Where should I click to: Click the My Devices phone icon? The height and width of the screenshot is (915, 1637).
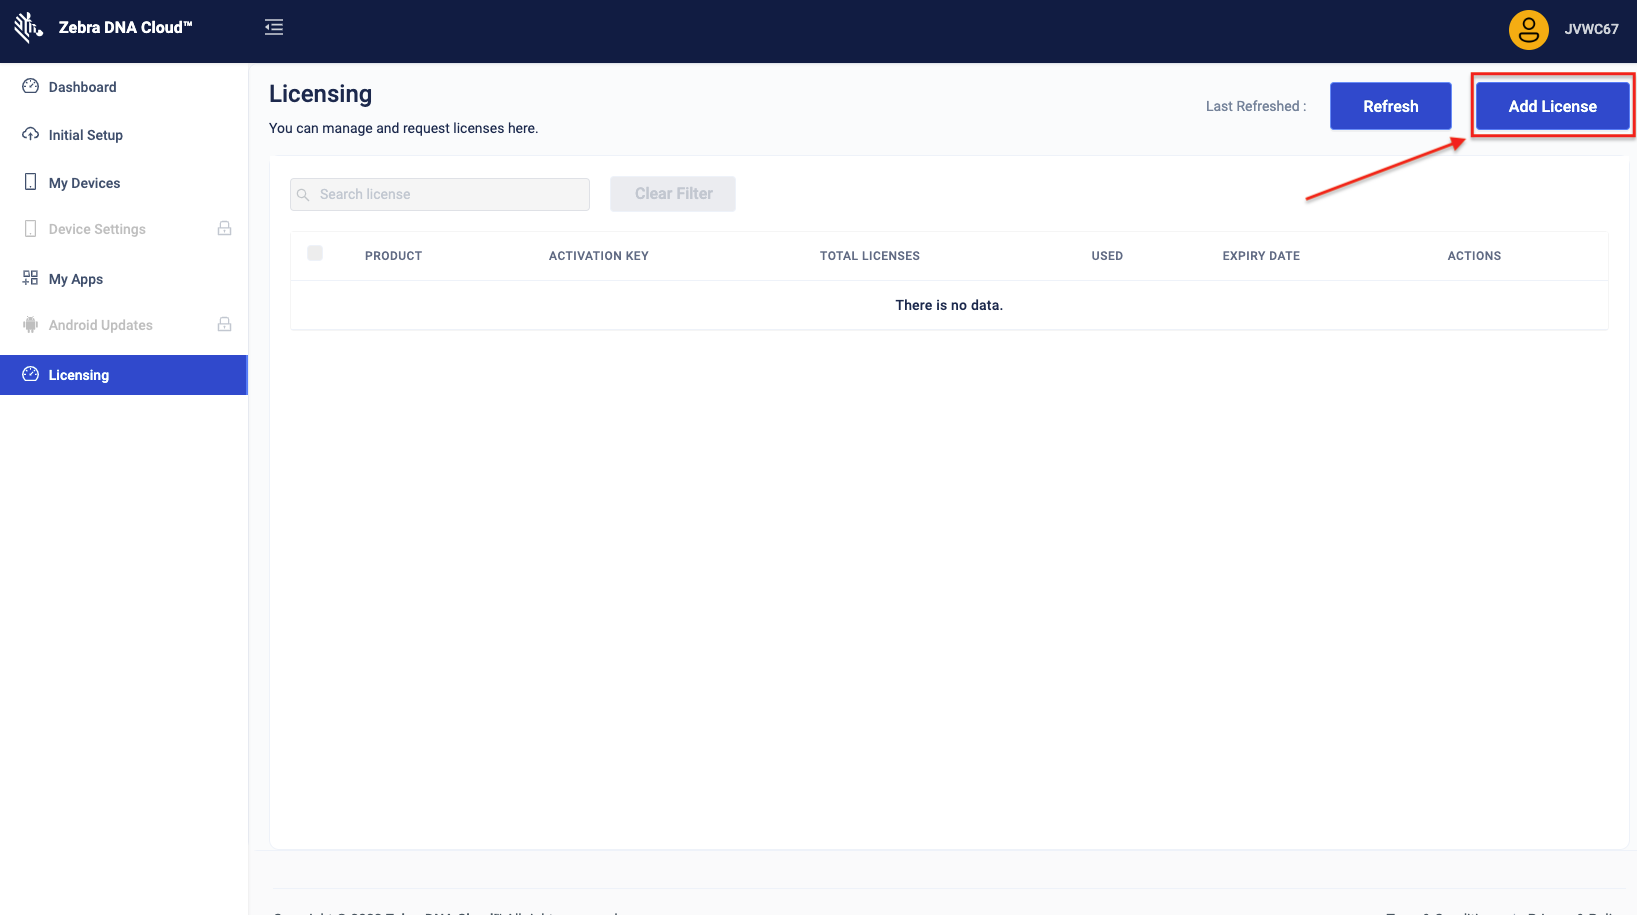[31, 182]
